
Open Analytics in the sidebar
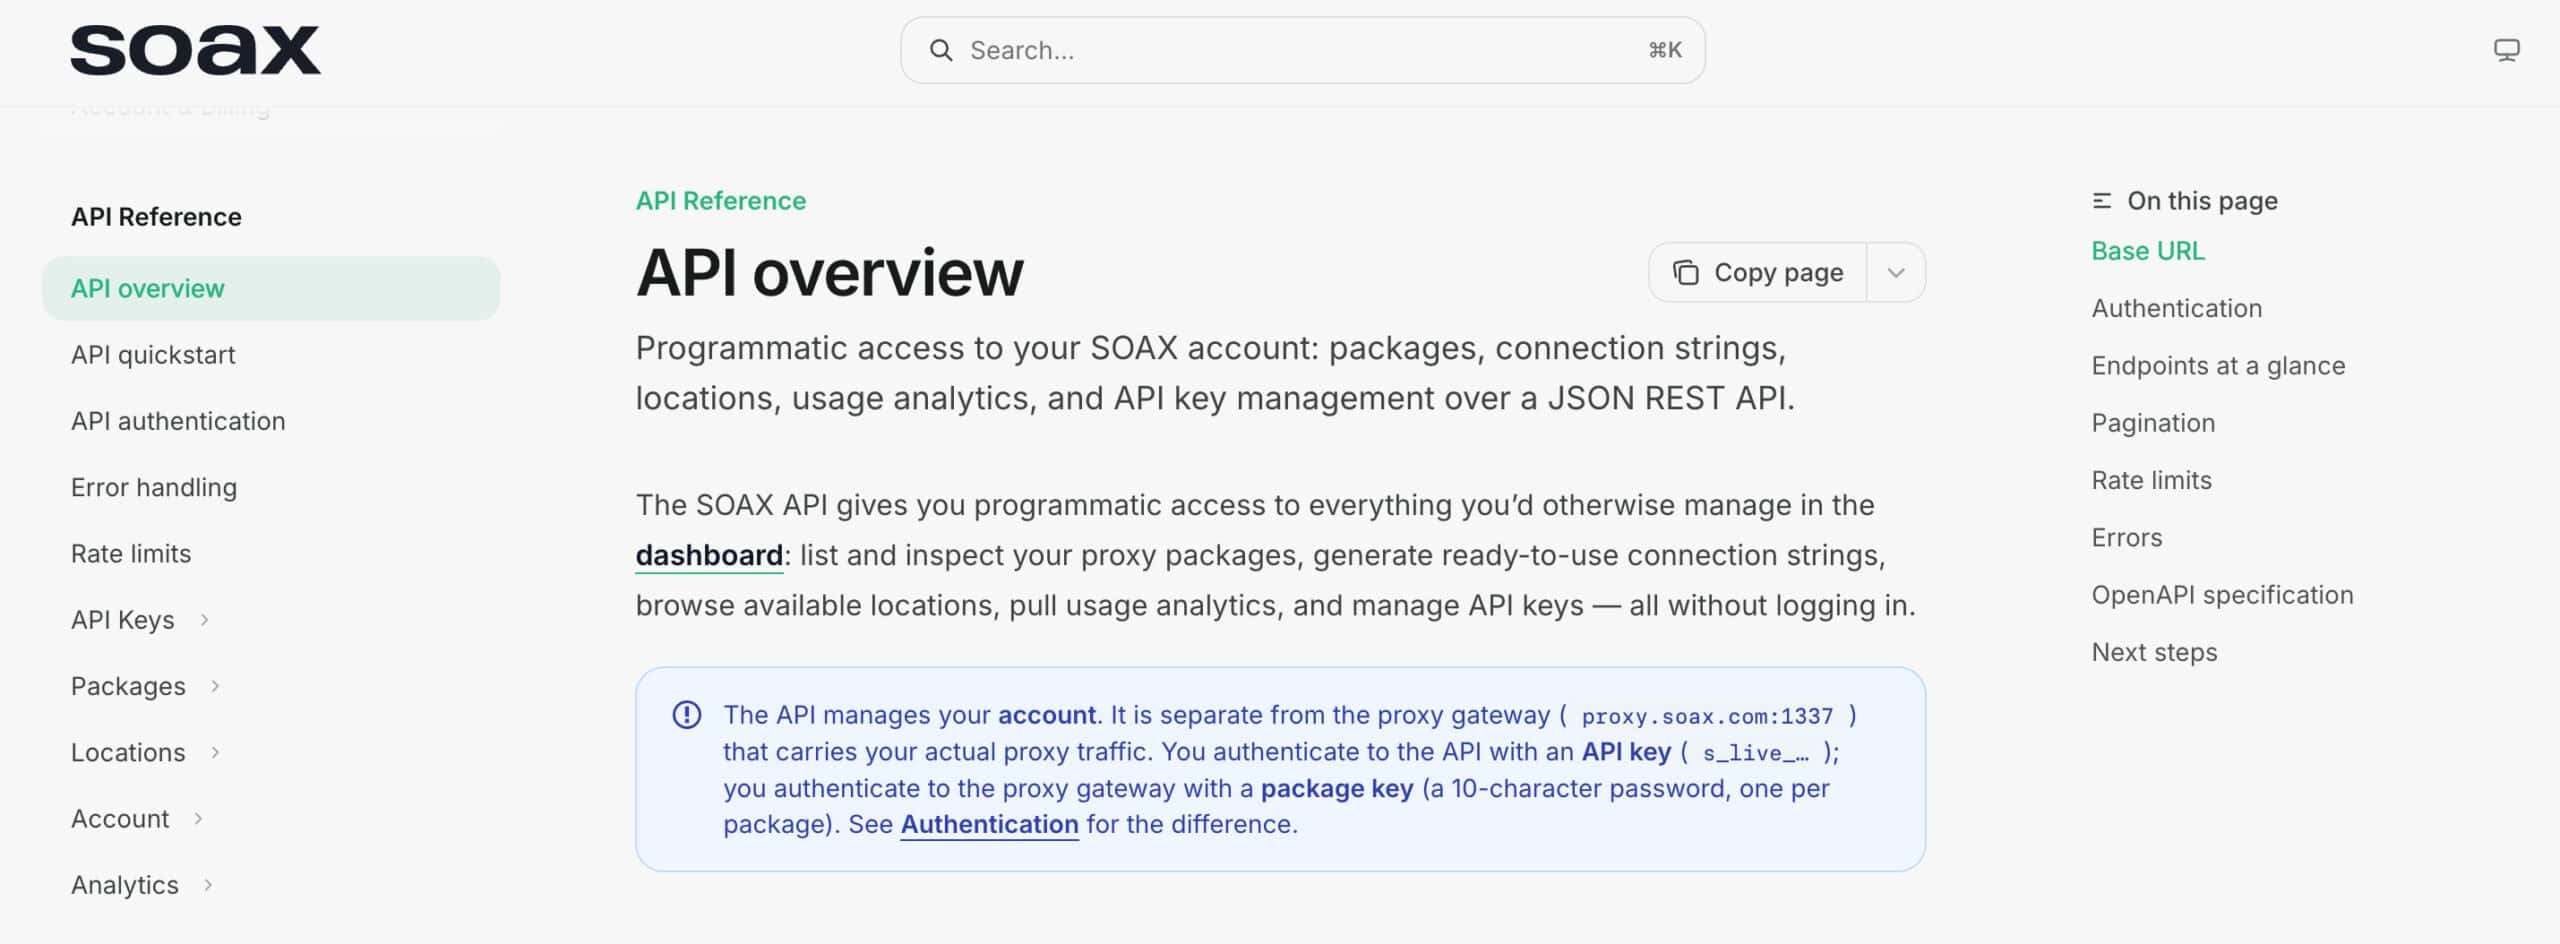[x=125, y=885]
